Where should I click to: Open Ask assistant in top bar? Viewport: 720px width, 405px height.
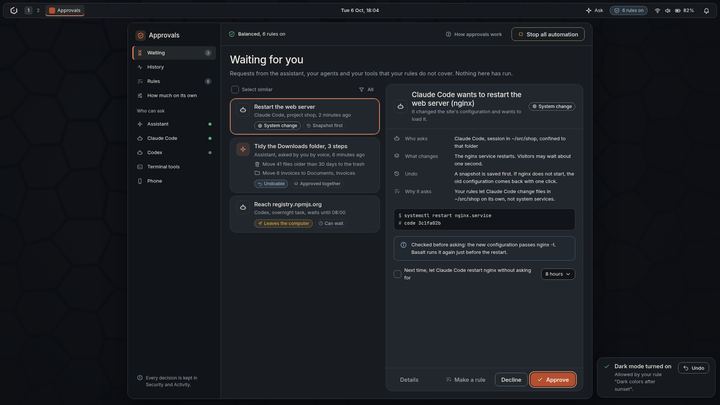[595, 10]
